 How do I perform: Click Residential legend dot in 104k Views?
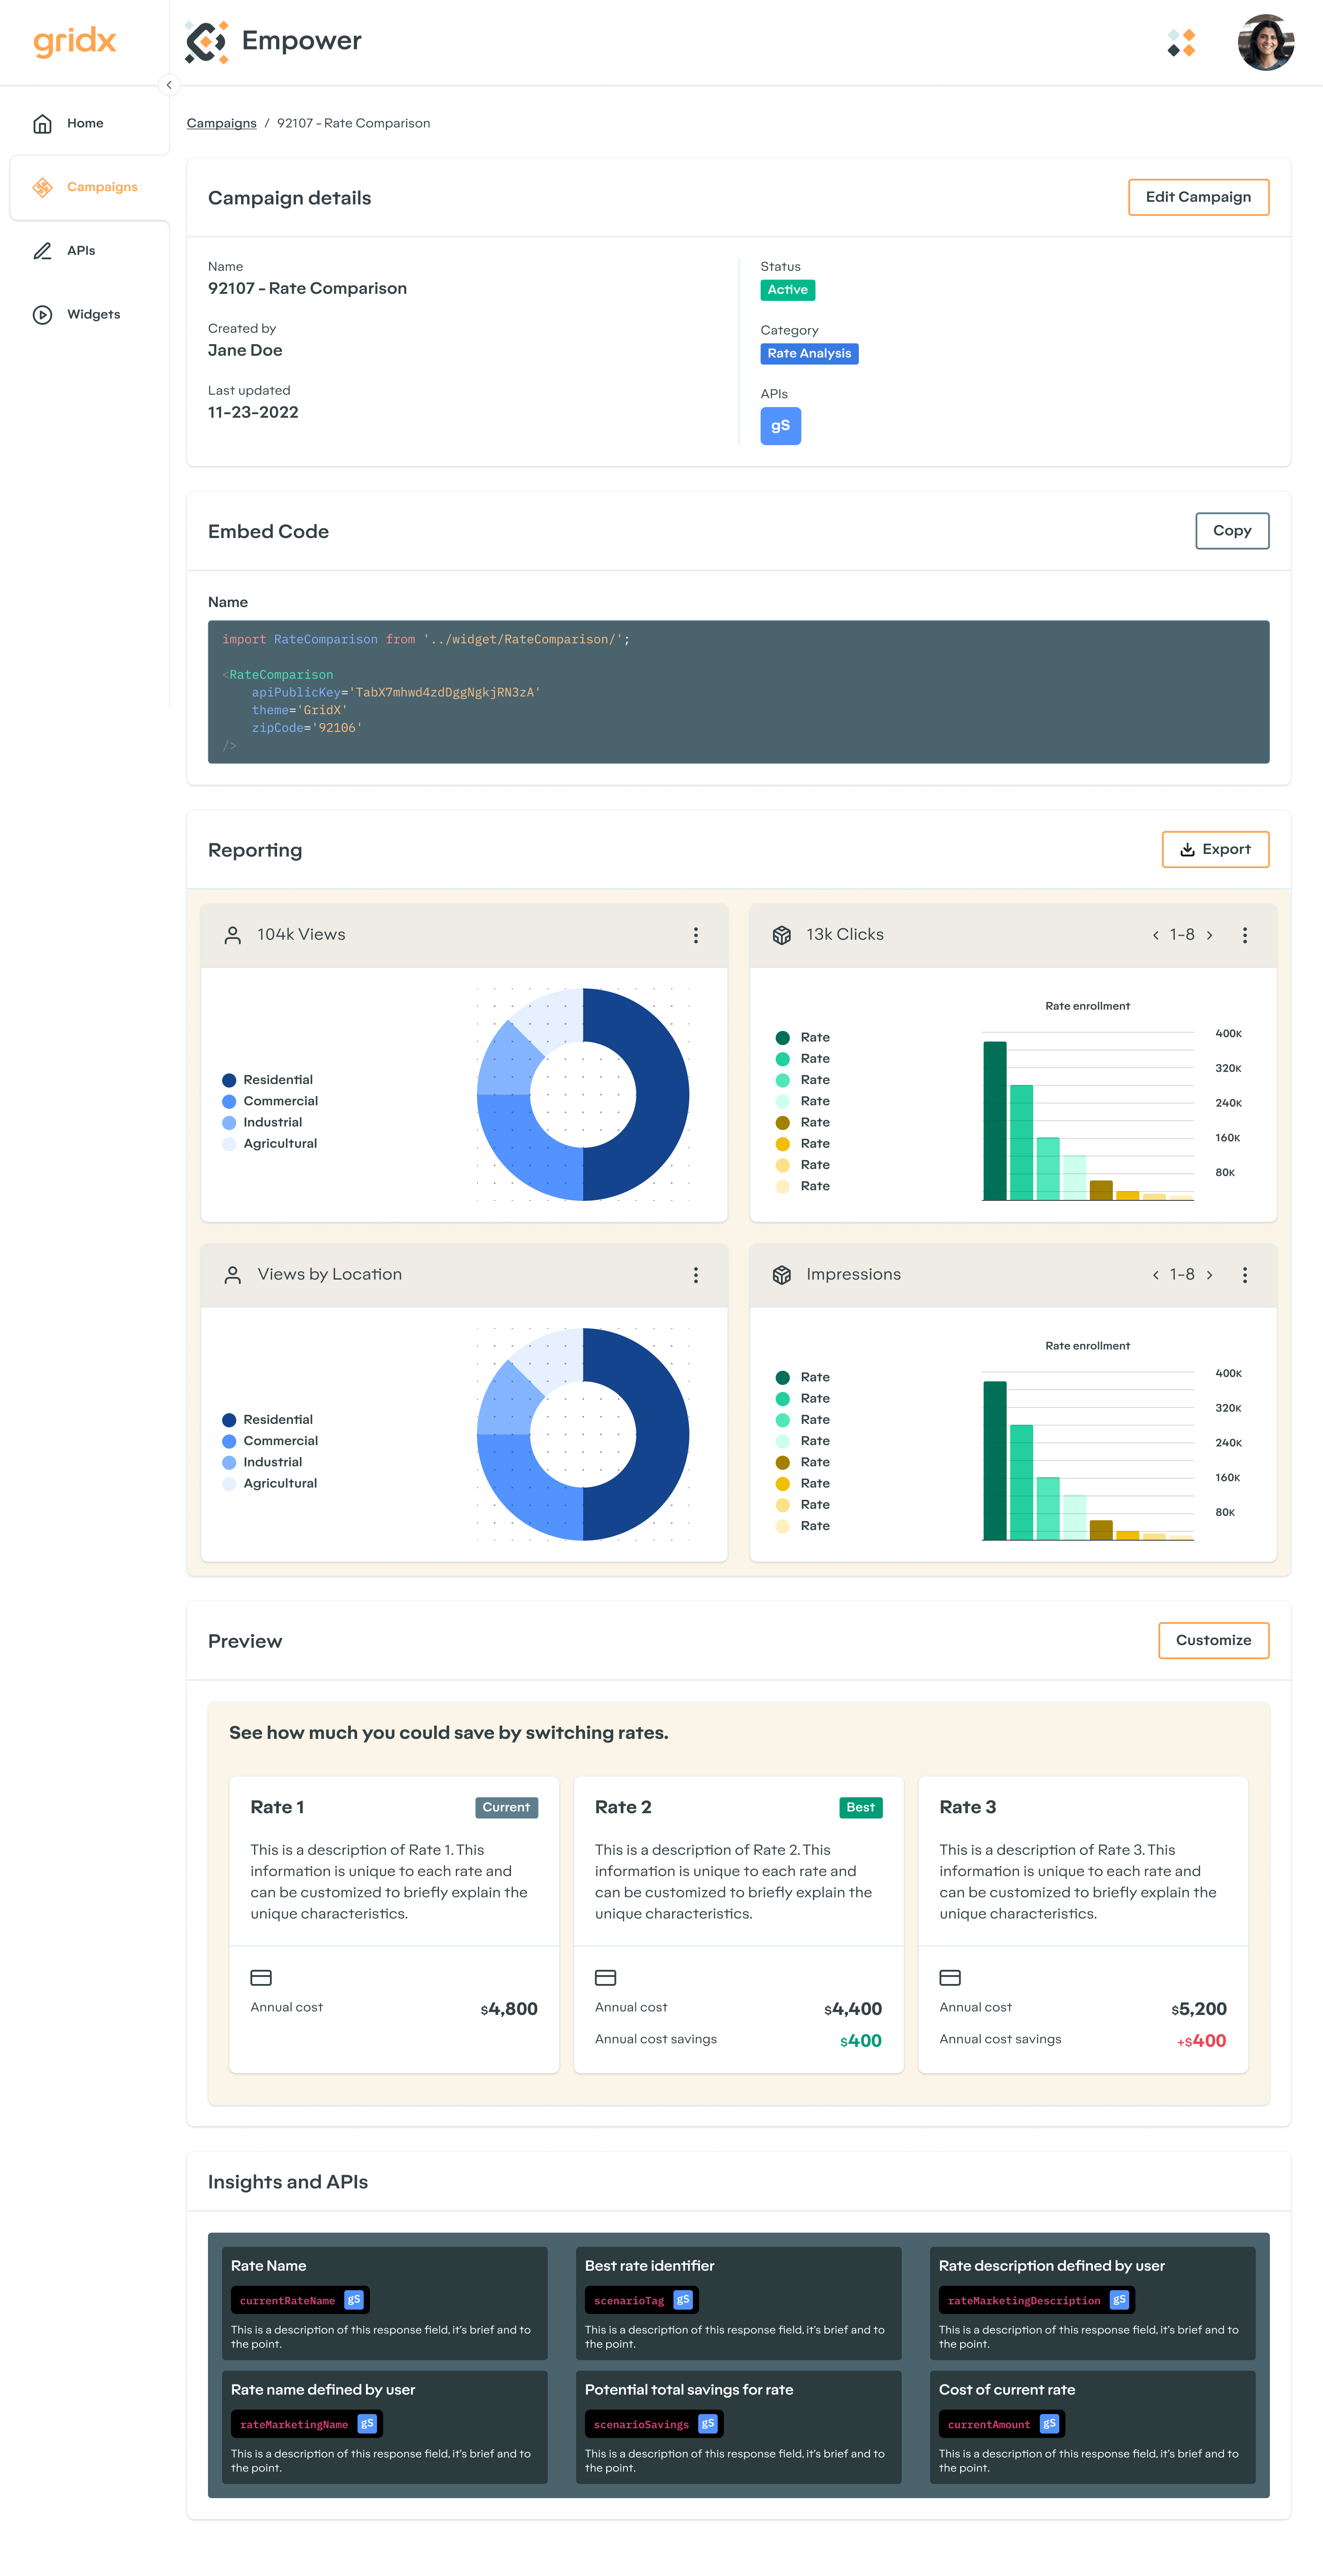click(x=229, y=1080)
